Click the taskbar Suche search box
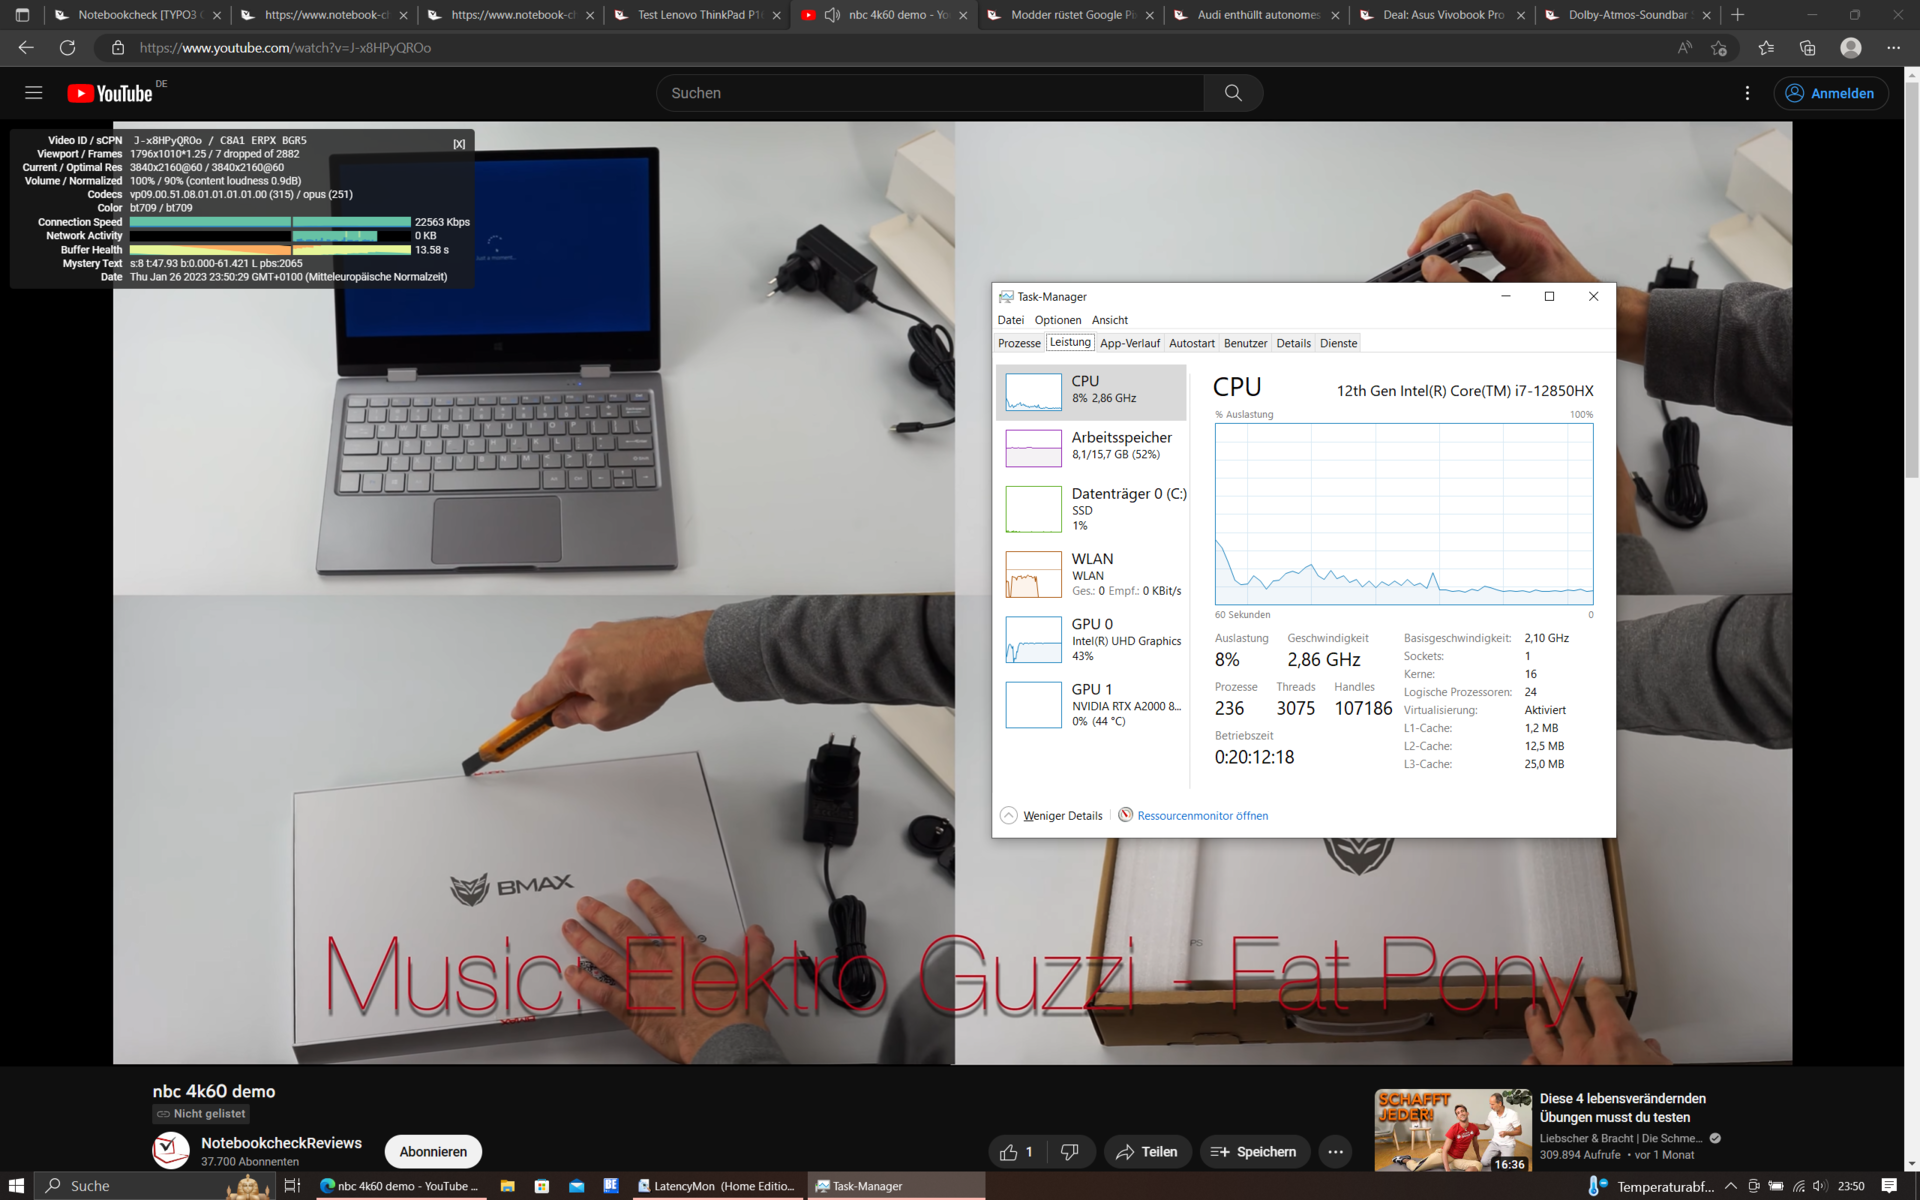This screenshot has width=1920, height=1200. [x=154, y=1186]
